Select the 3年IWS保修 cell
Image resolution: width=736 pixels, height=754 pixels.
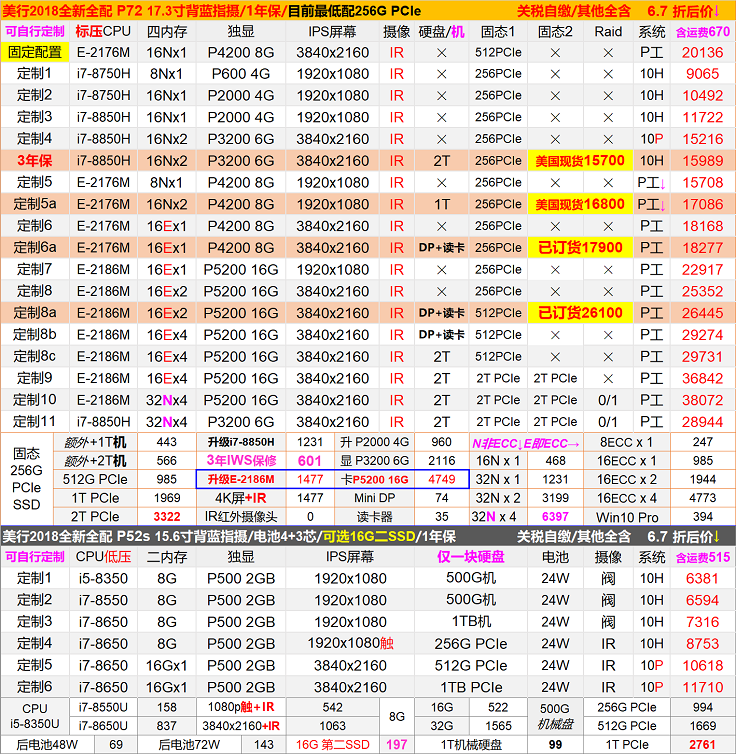coord(238,460)
